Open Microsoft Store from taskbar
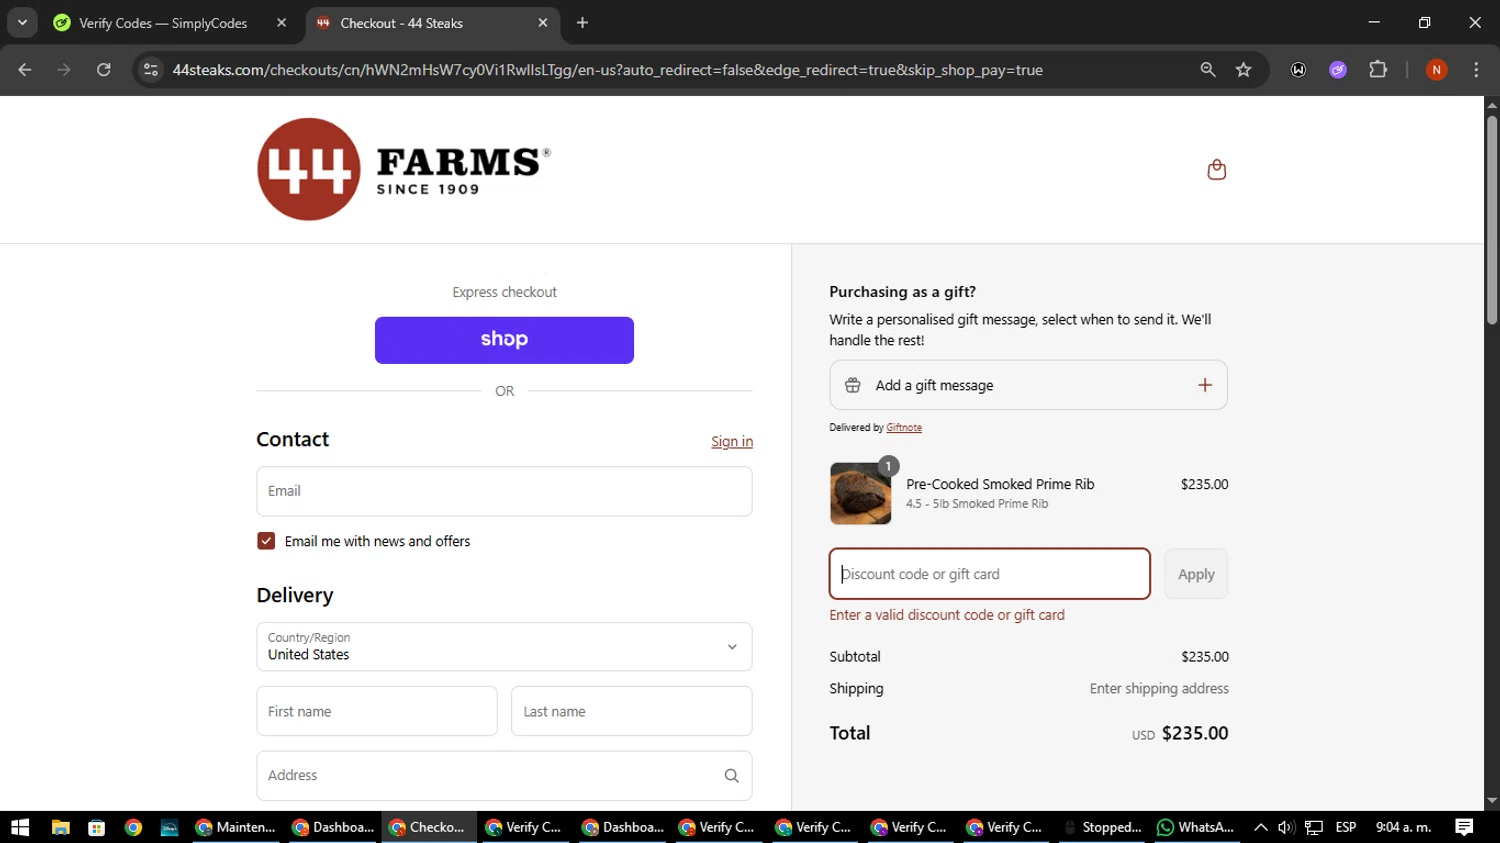Screen dimensions: 1500x843 click(97, 827)
